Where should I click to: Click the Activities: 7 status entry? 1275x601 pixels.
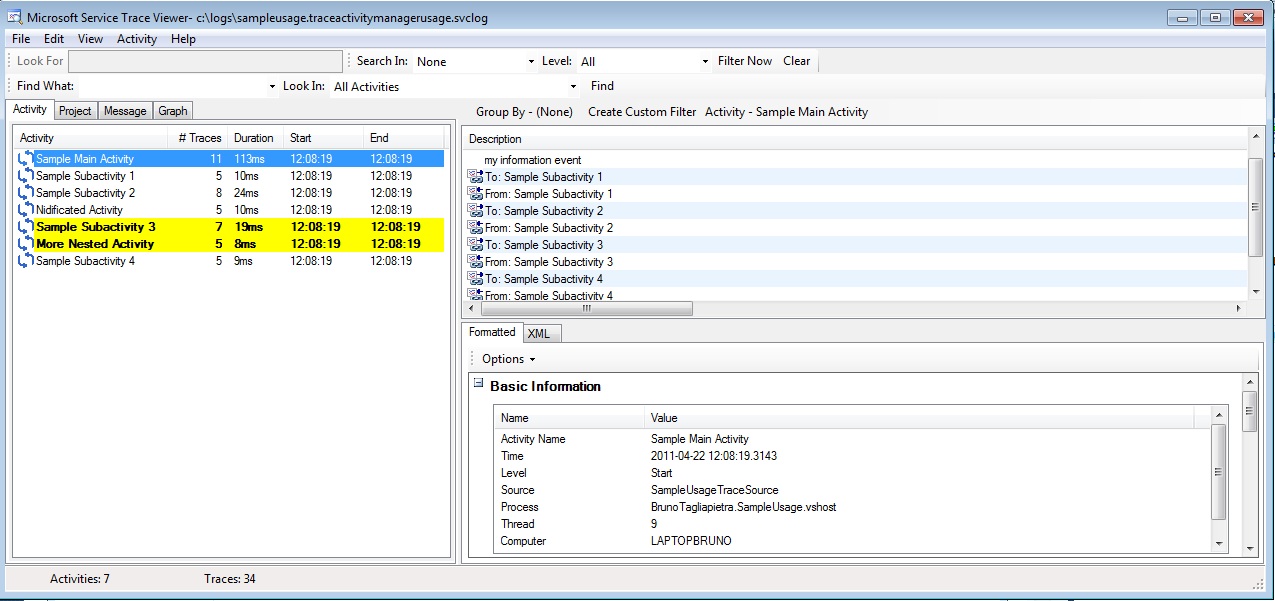[80, 578]
